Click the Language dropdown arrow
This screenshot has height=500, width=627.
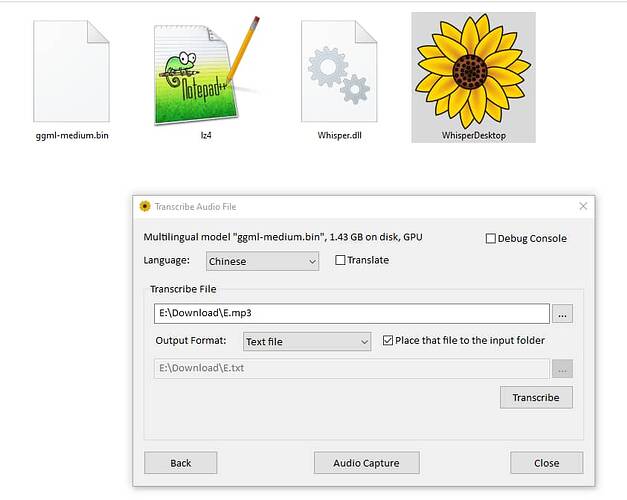click(312, 262)
